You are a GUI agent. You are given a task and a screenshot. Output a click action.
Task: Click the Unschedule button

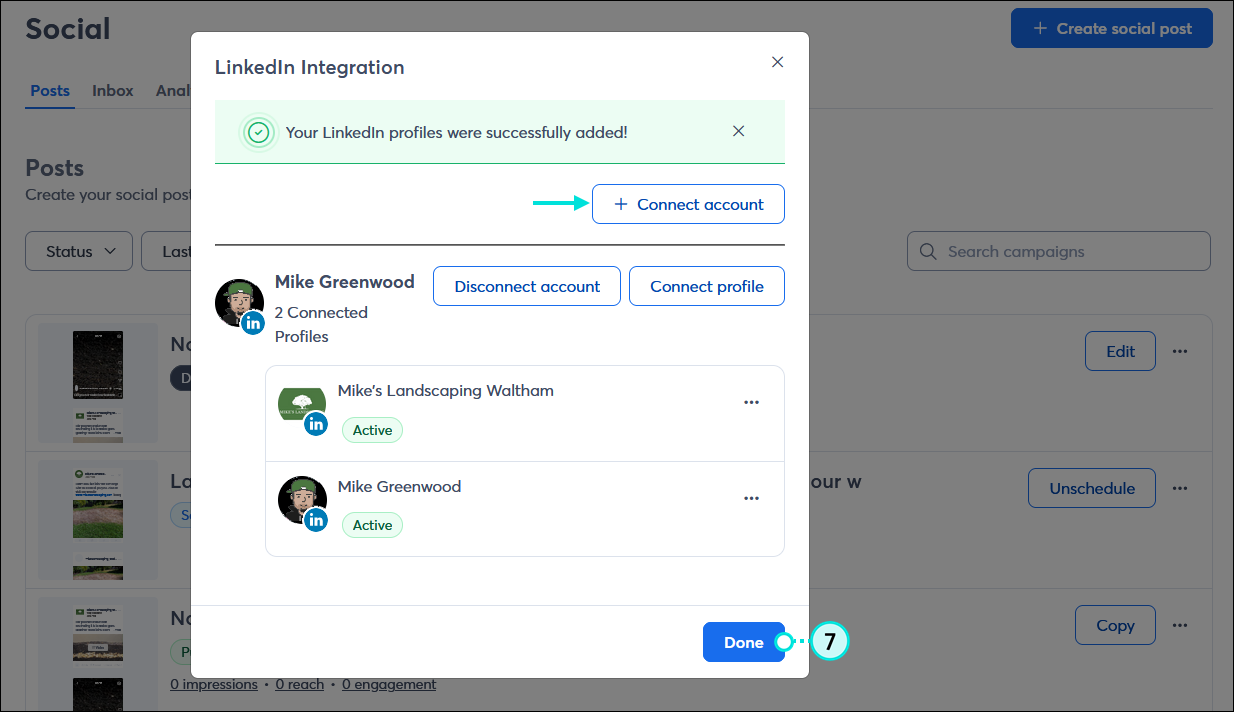pos(1092,488)
